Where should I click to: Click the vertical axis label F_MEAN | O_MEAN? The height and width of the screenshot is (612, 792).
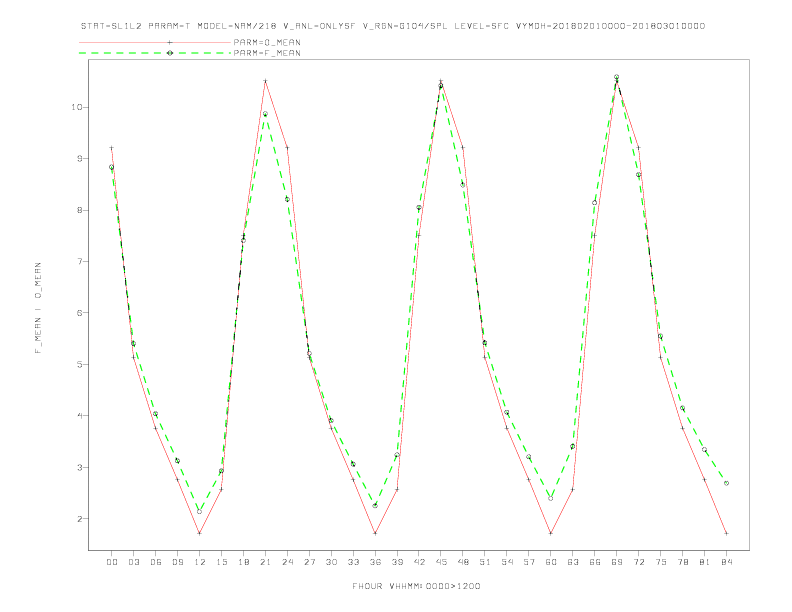pos(38,308)
